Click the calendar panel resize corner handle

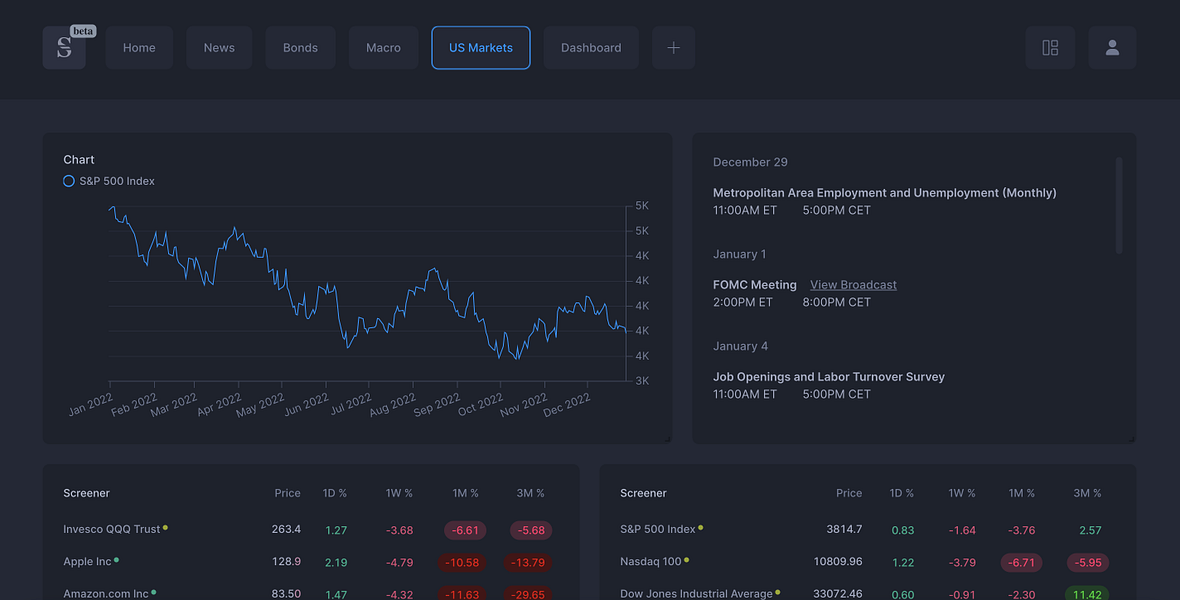(x=1132, y=439)
